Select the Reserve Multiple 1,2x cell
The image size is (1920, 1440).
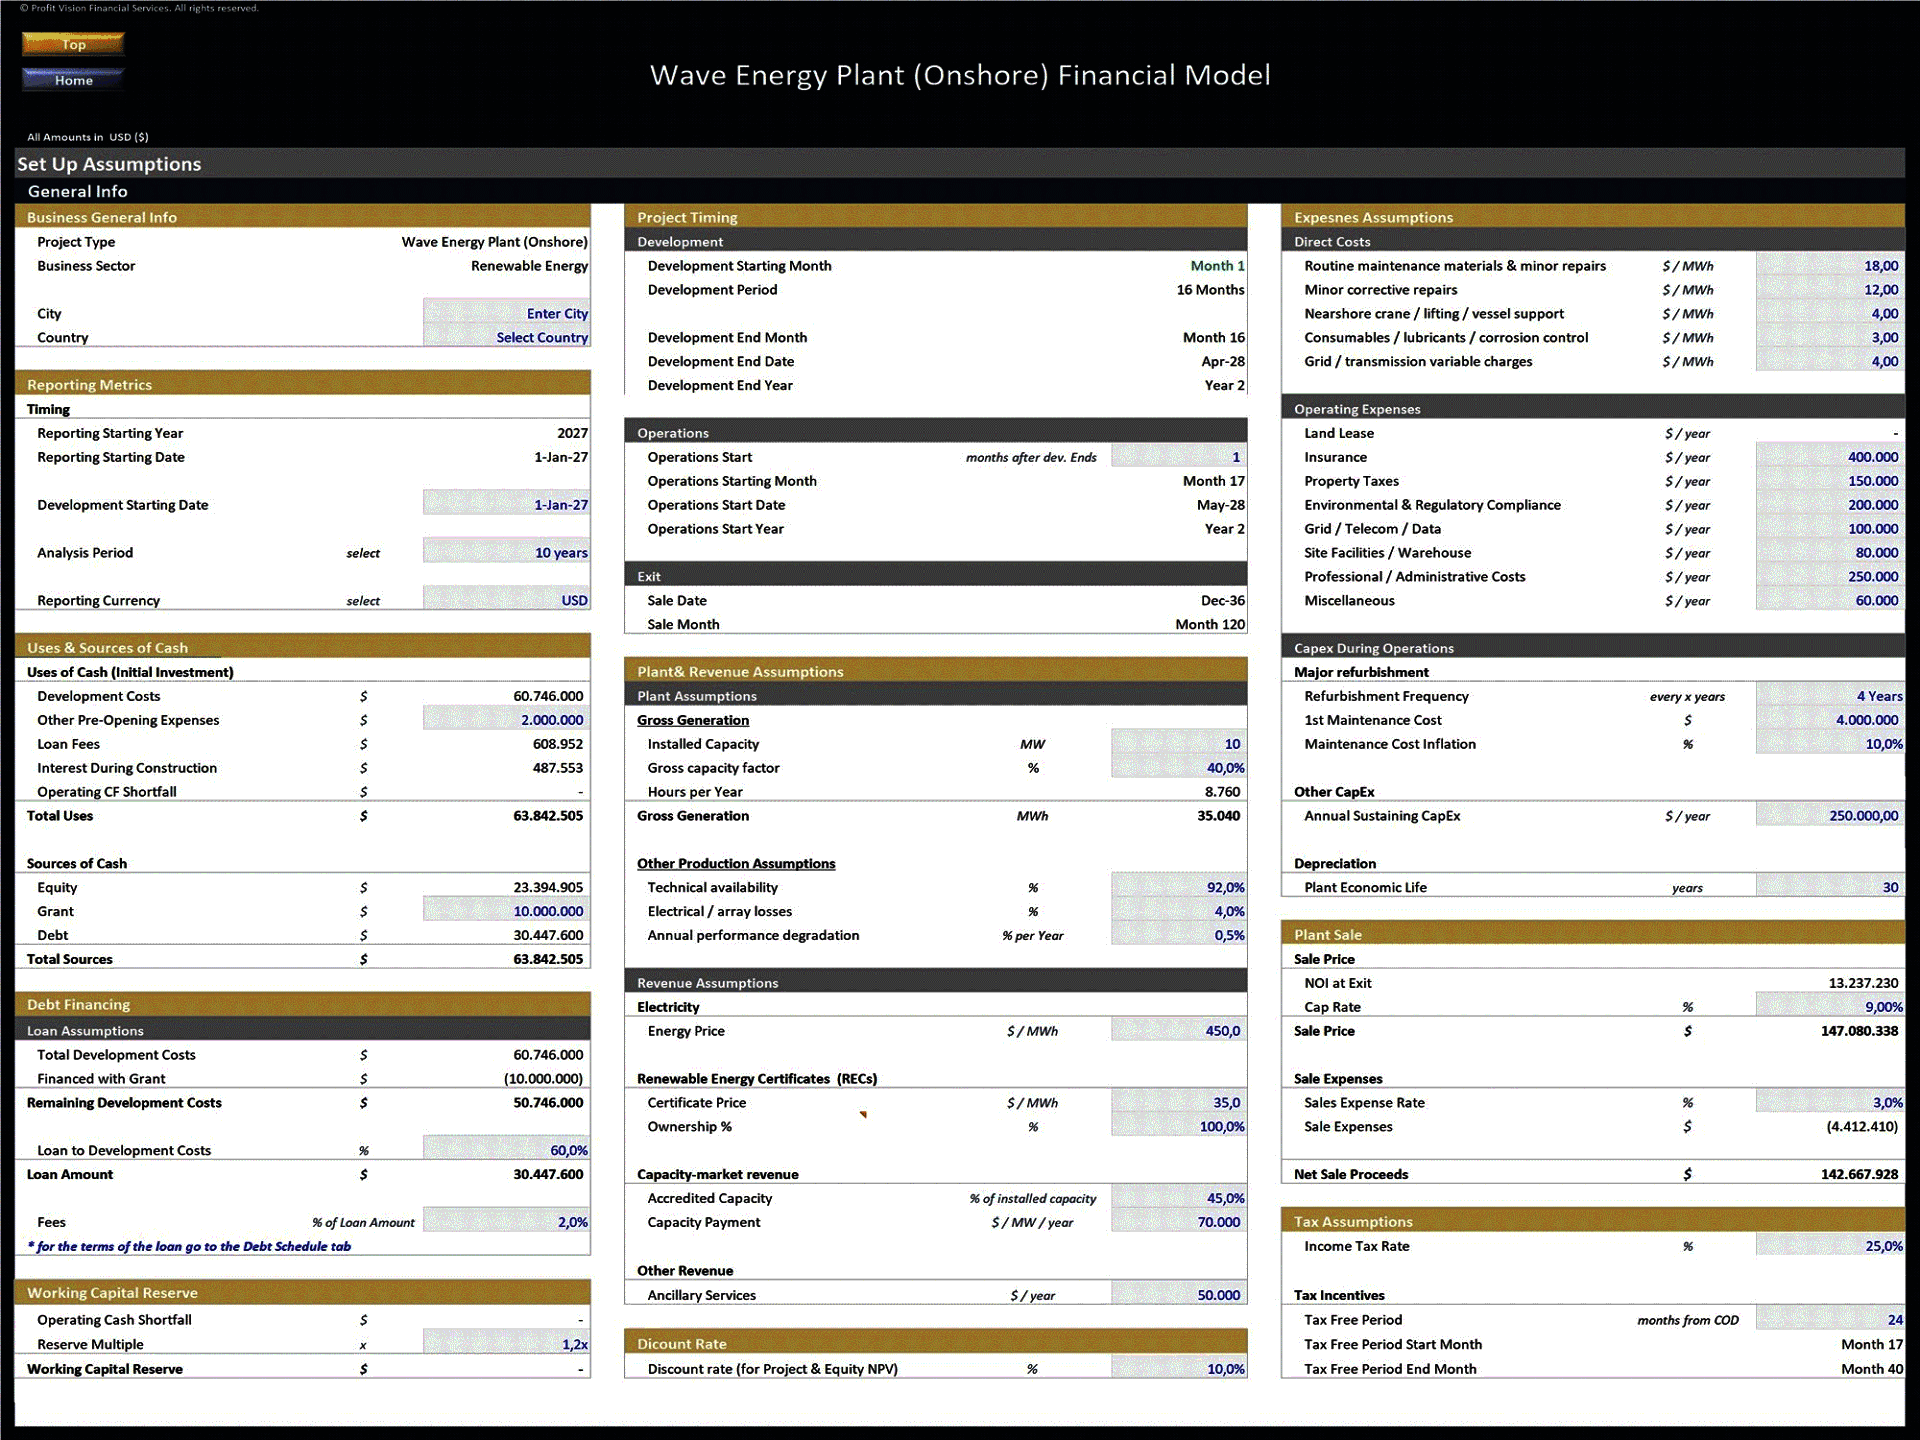[506, 1344]
